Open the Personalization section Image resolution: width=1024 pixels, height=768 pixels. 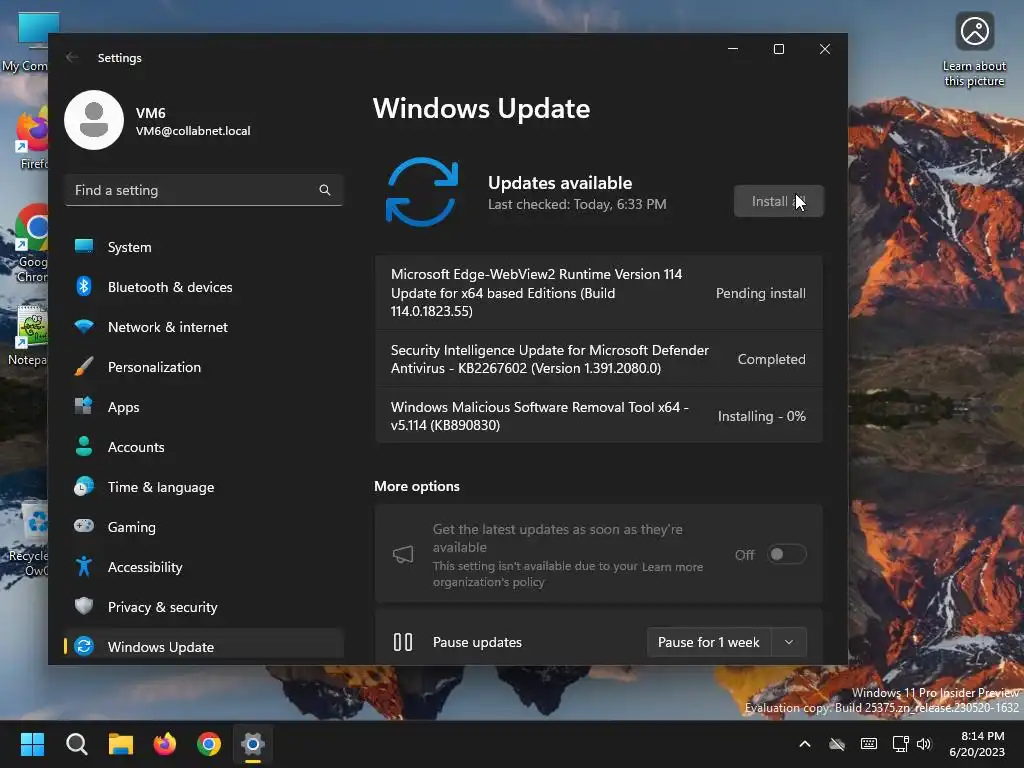tap(204, 367)
